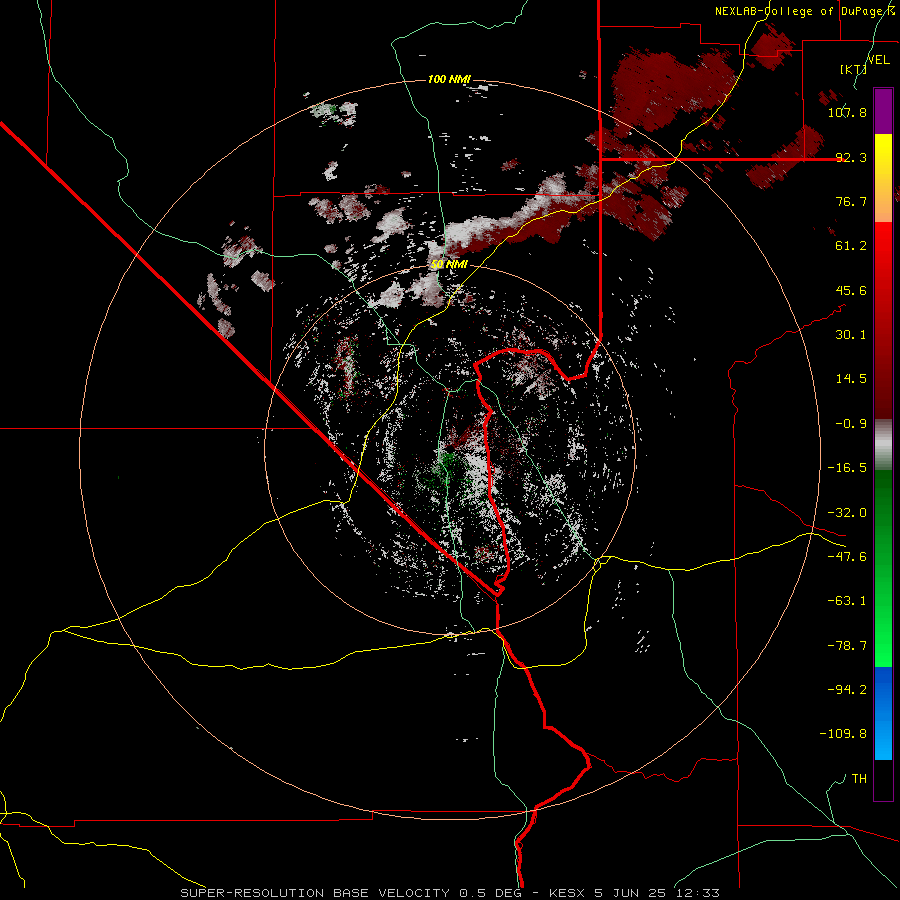The height and width of the screenshot is (900, 900).
Task: Click the -0.9 value on the velocity scale
Action: [x=851, y=424]
